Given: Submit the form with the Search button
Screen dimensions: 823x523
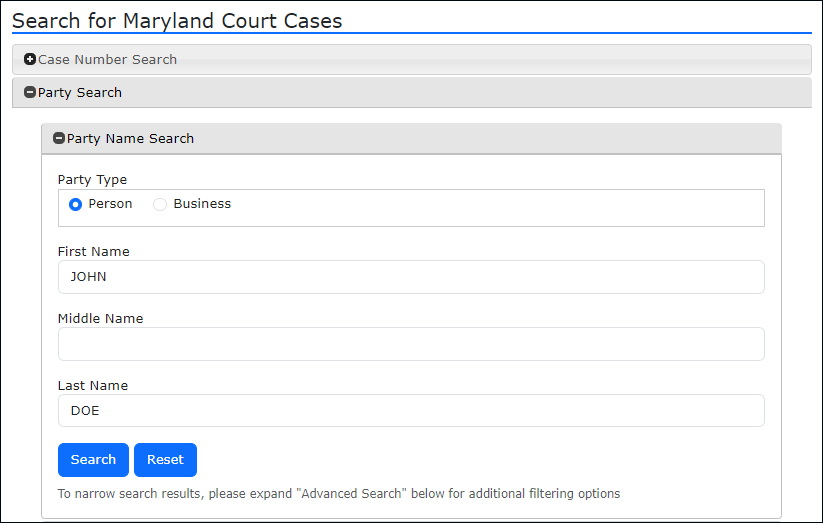Looking at the screenshot, I should tap(93, 460).
